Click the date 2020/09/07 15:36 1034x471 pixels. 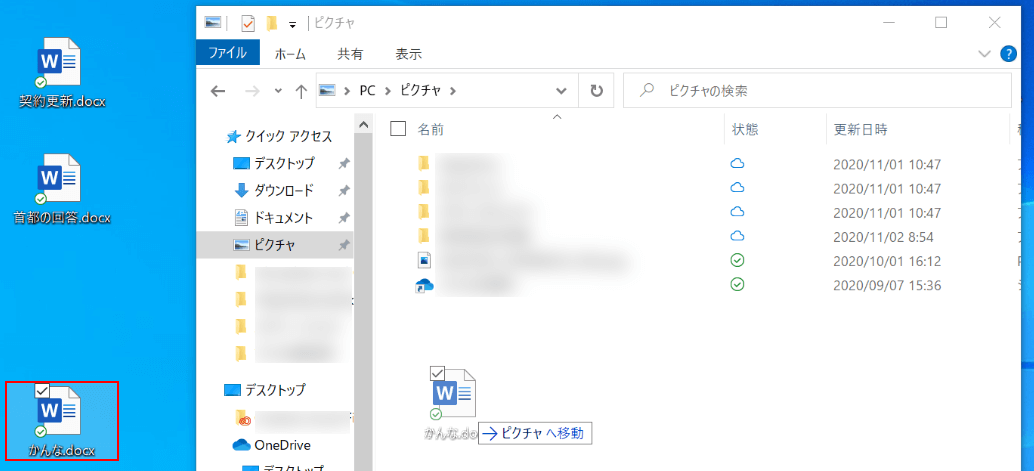887,286
